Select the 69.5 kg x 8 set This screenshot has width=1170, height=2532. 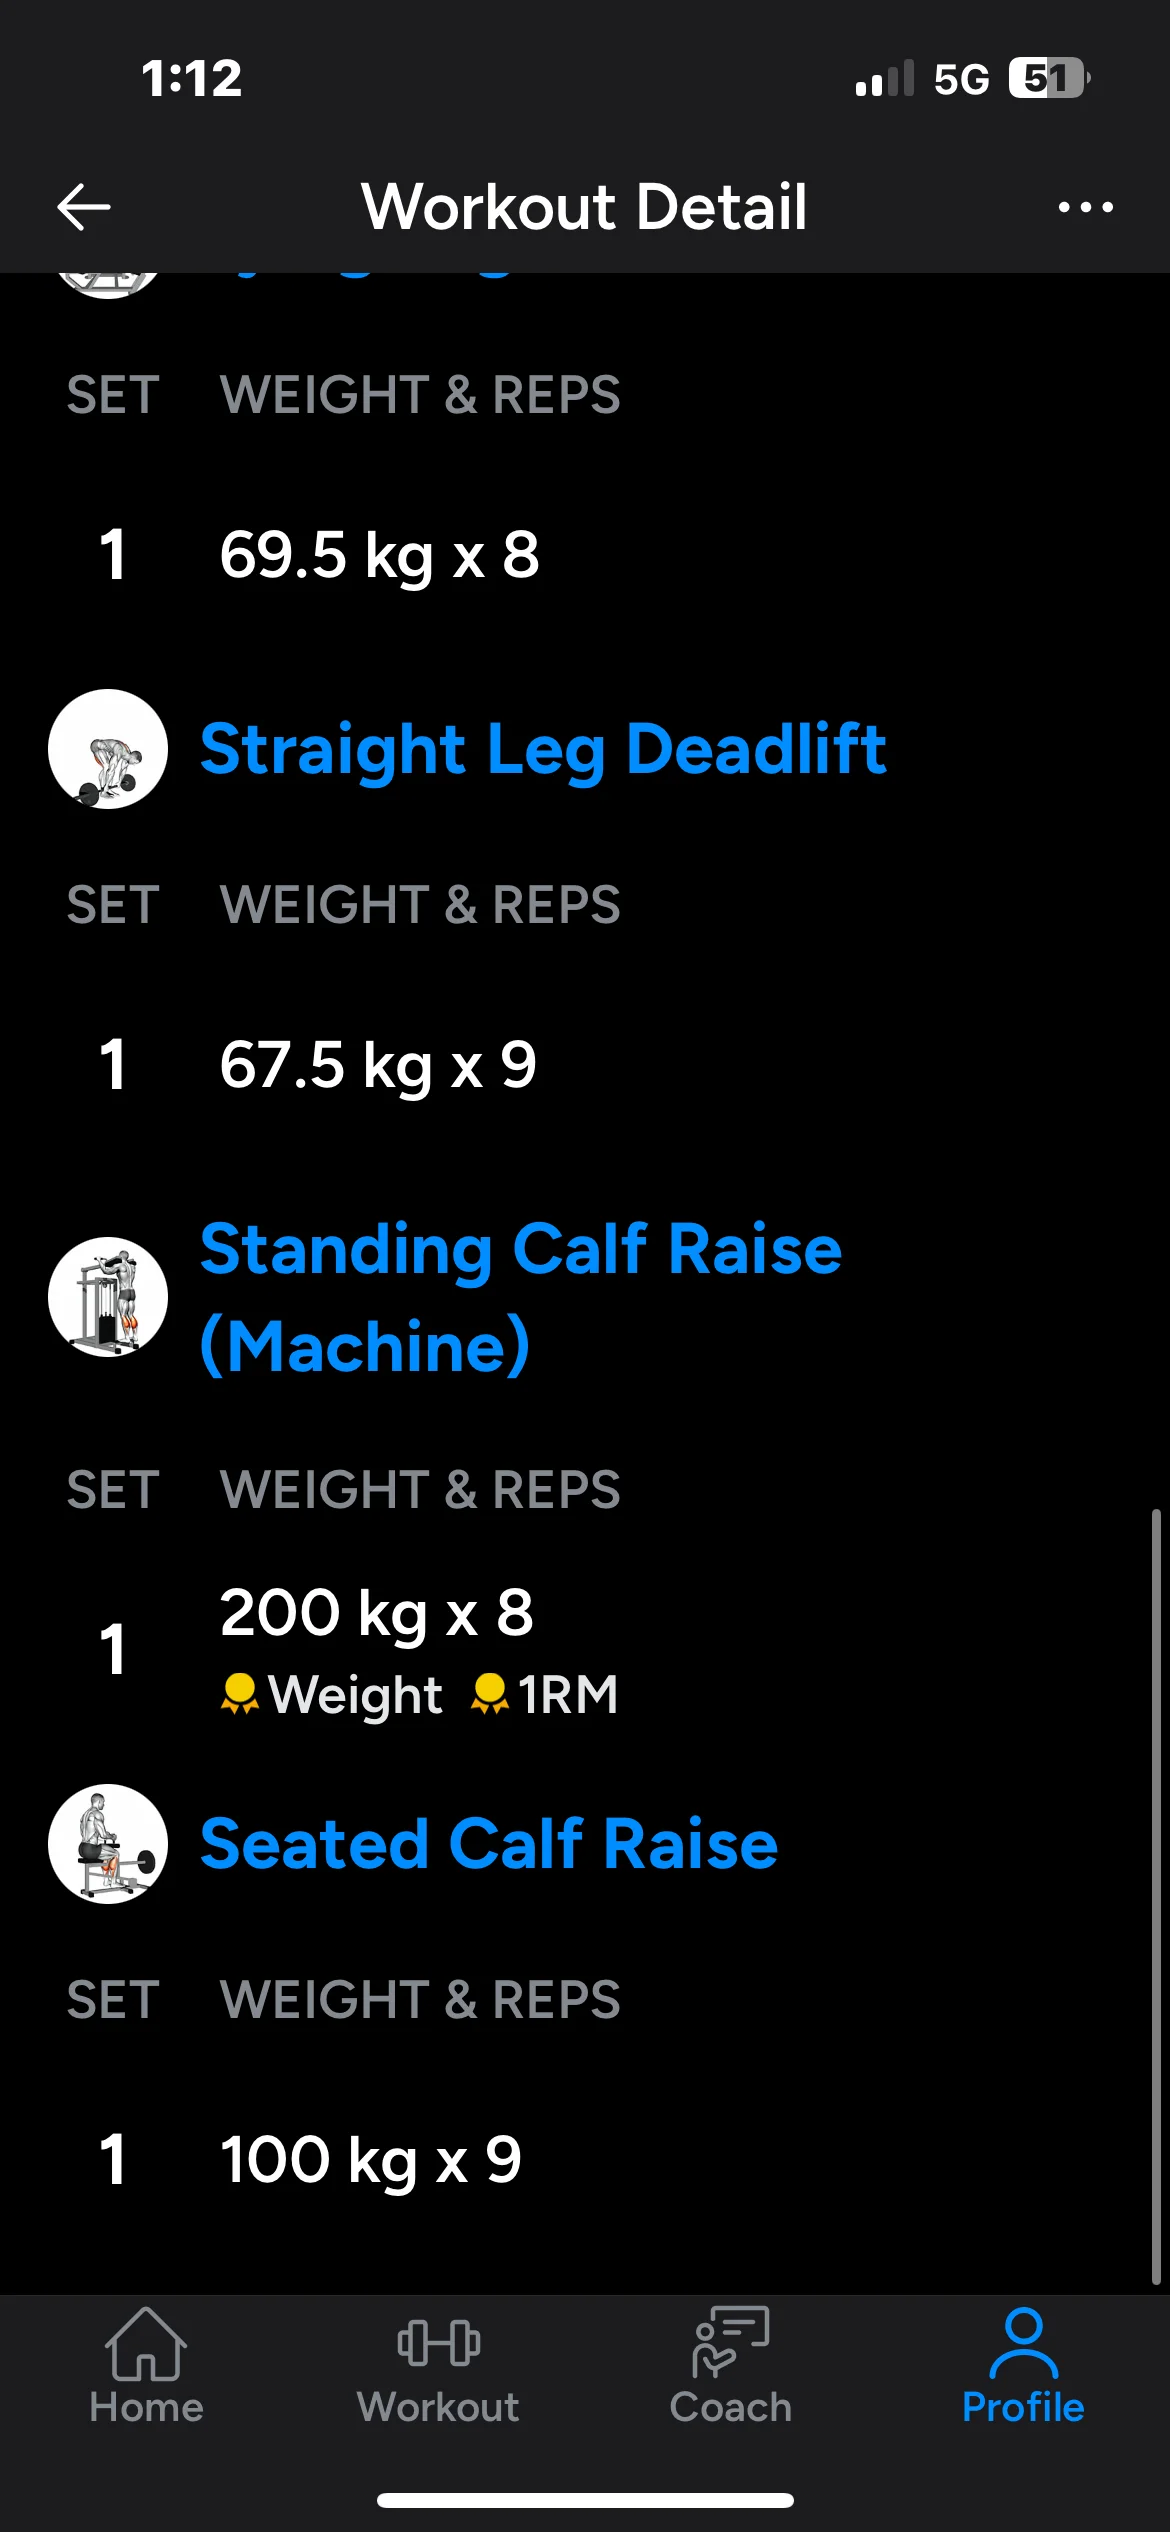tap(380, 555)
